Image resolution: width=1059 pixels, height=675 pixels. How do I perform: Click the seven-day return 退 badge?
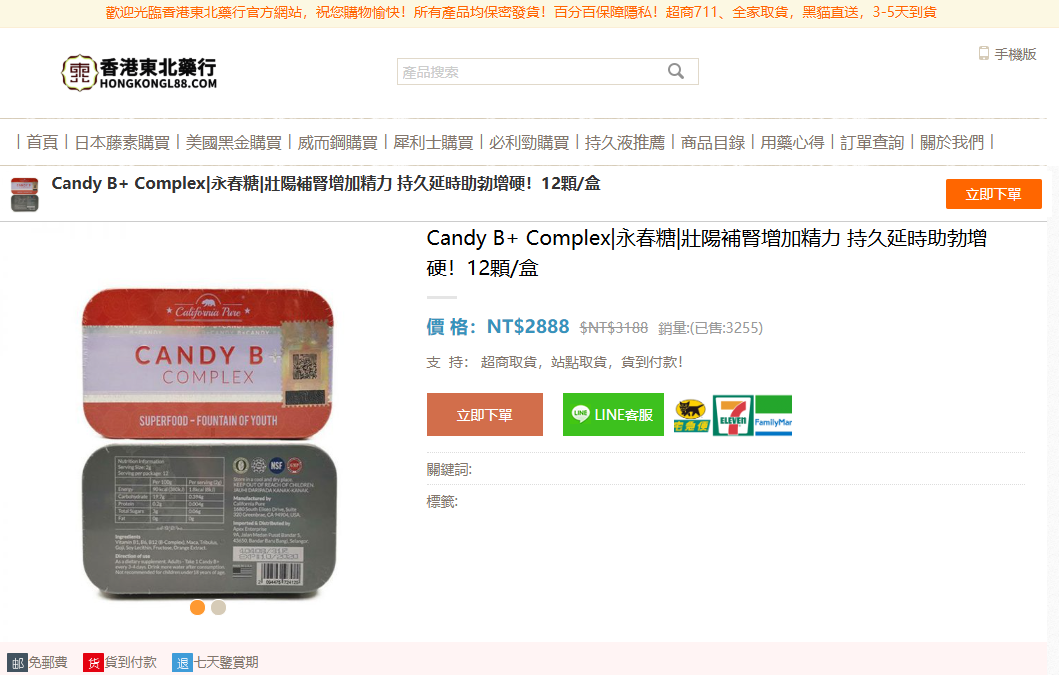[182, 663]
